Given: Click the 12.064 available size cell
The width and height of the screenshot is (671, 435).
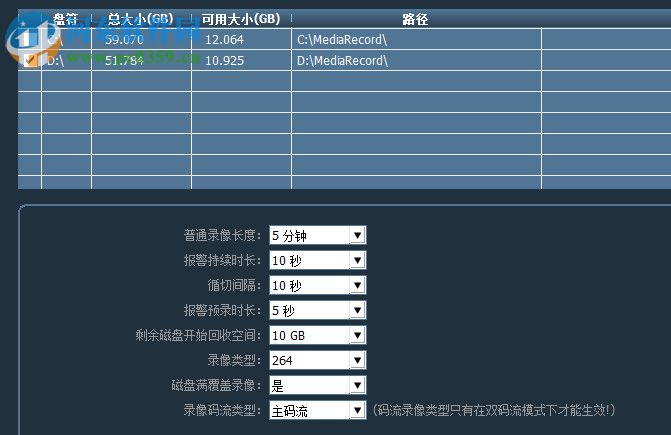Looking at the screenshot, I should [x=241, y=39].
